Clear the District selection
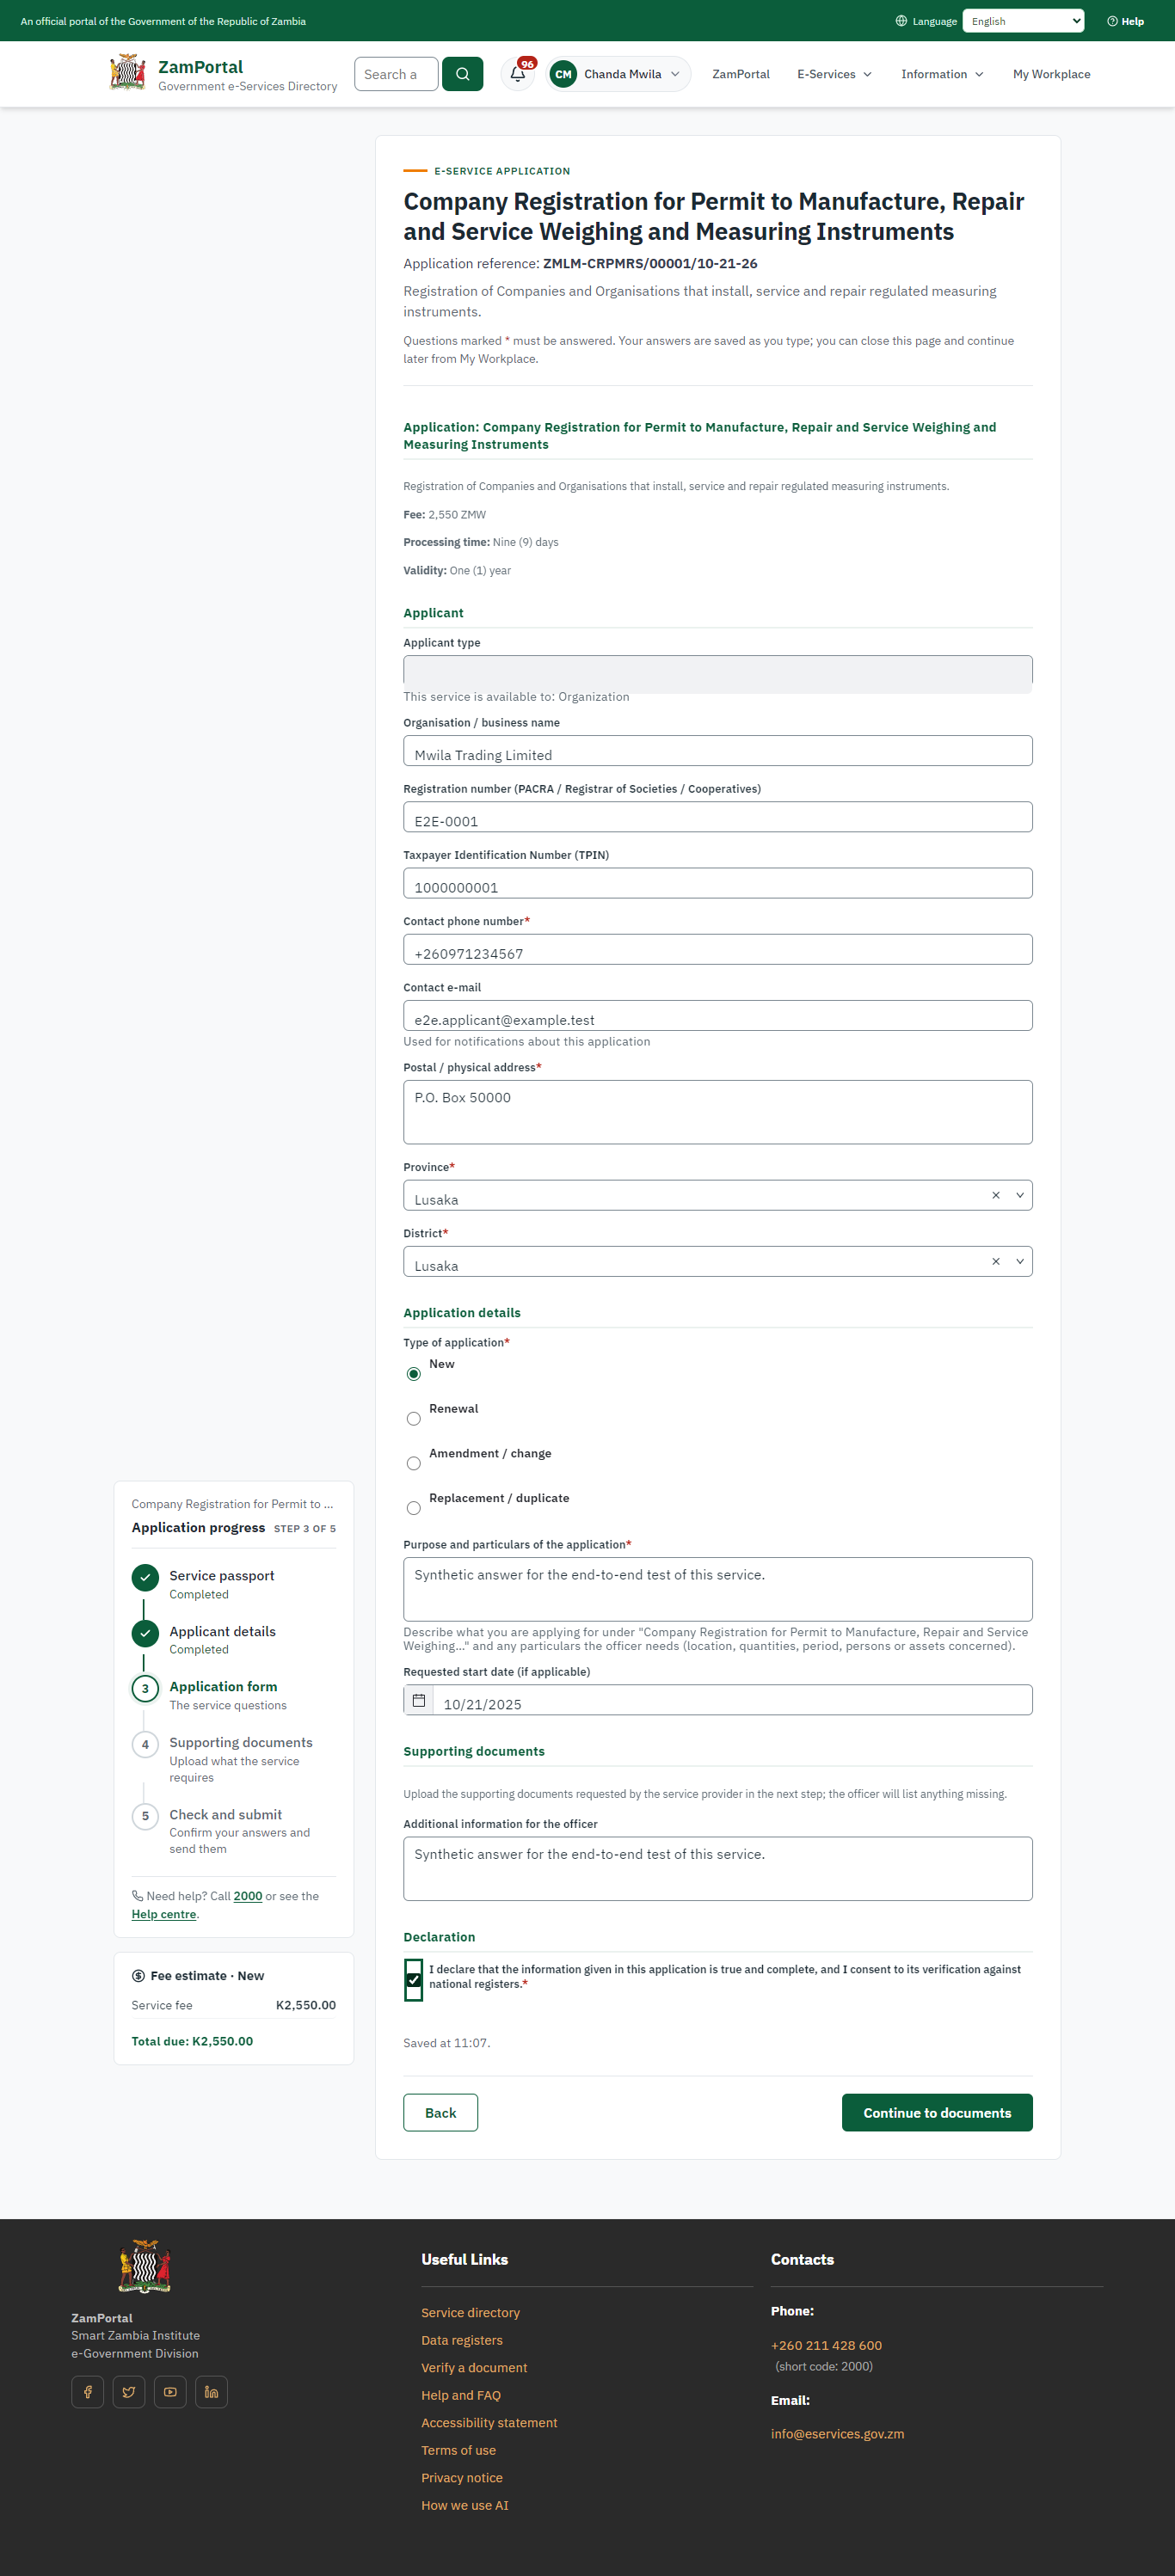Image resolution: width=1175 pixels, height=2576 pixels. (x=996, y=1261)
